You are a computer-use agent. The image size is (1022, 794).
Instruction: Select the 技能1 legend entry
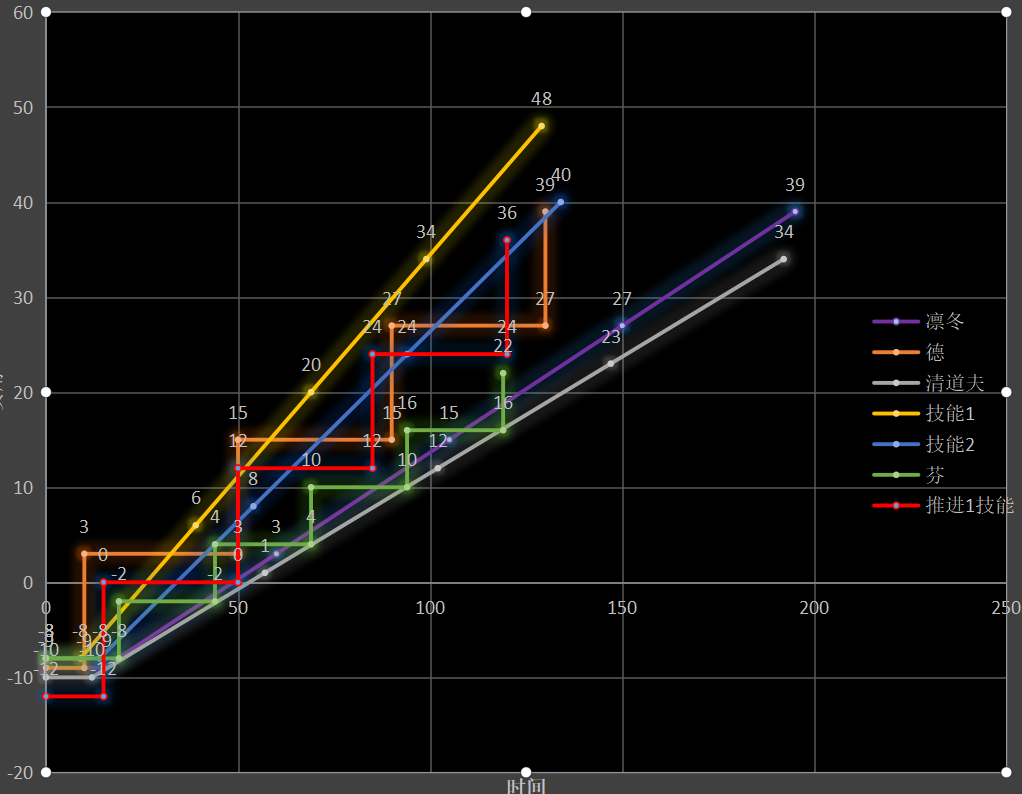[924, 413]
